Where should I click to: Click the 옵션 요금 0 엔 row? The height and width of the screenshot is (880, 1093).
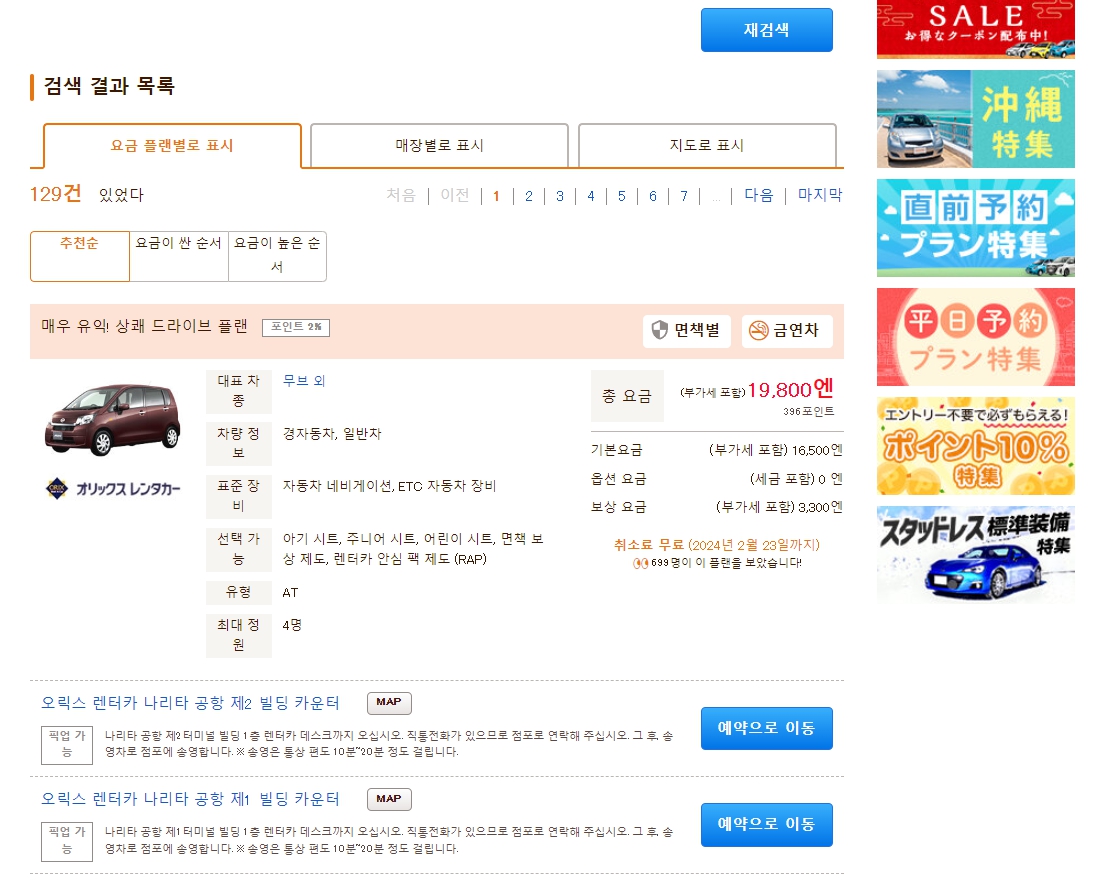(x=717, y=479)
